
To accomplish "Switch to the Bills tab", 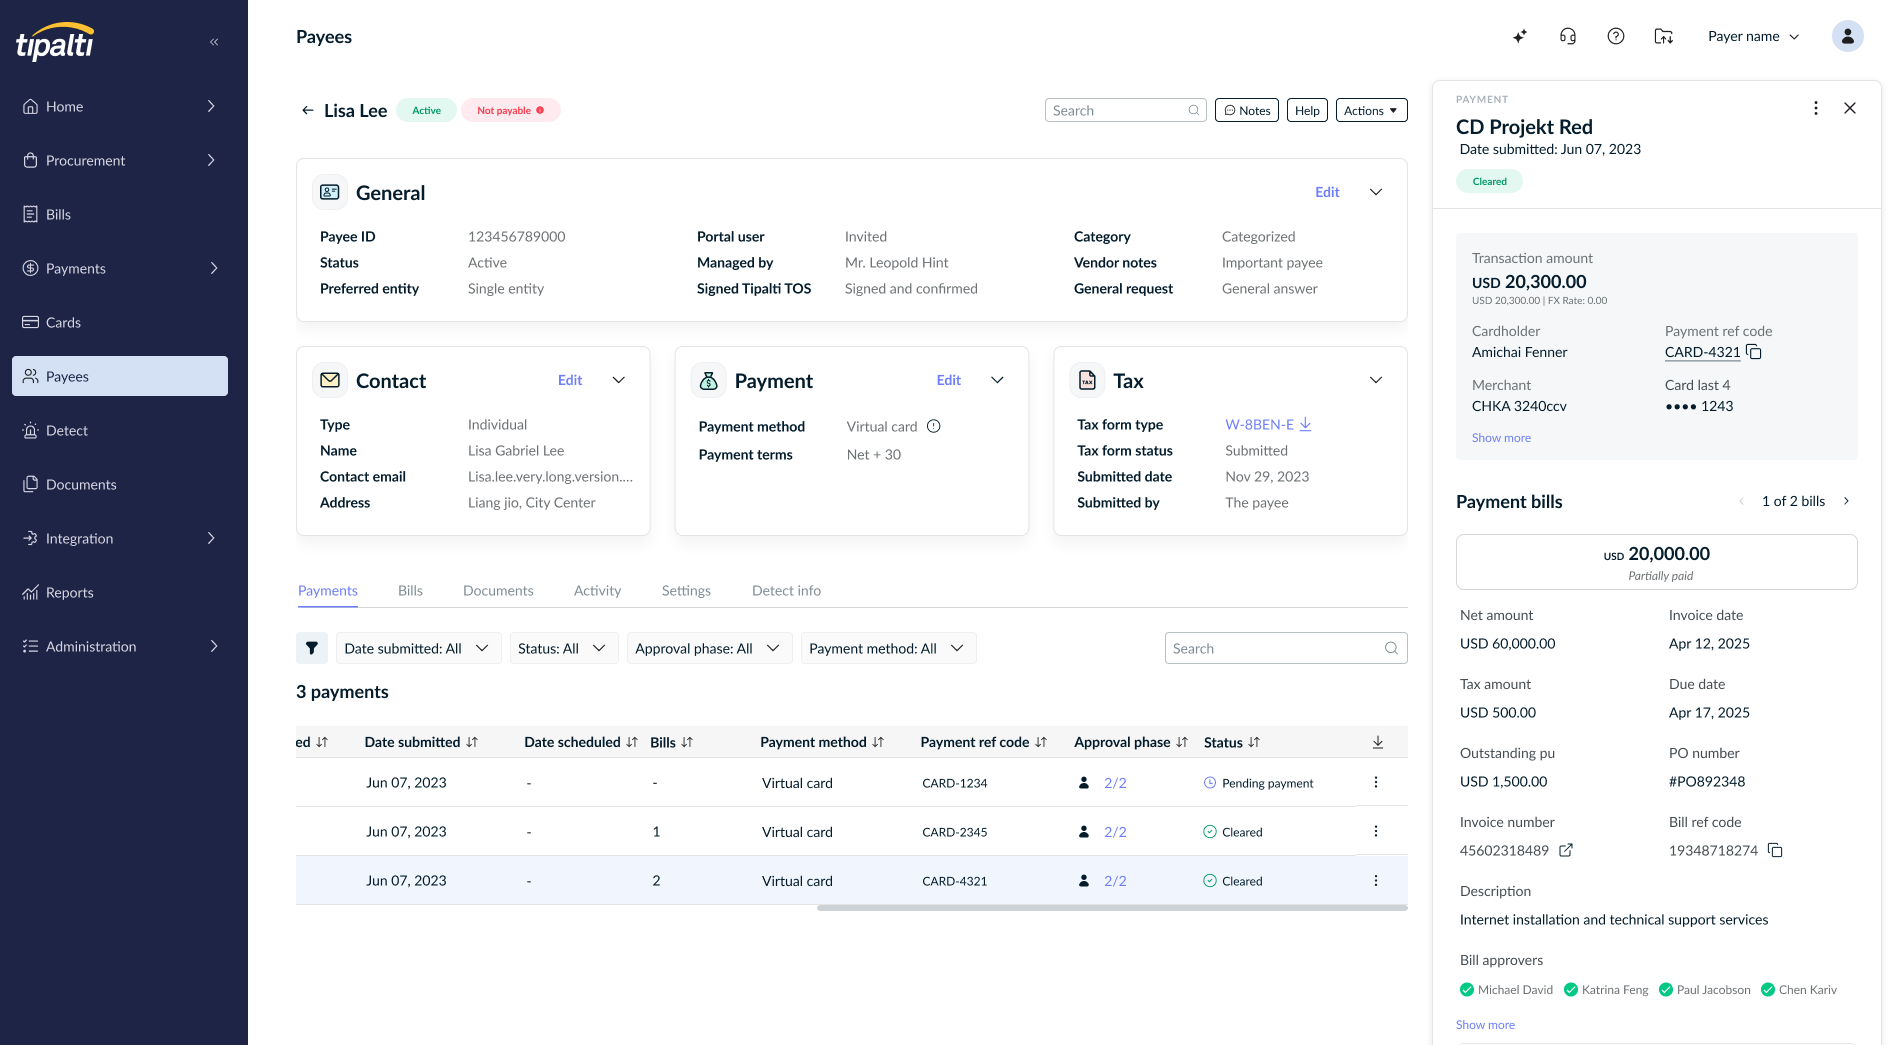I will click(x=410, y=590).
